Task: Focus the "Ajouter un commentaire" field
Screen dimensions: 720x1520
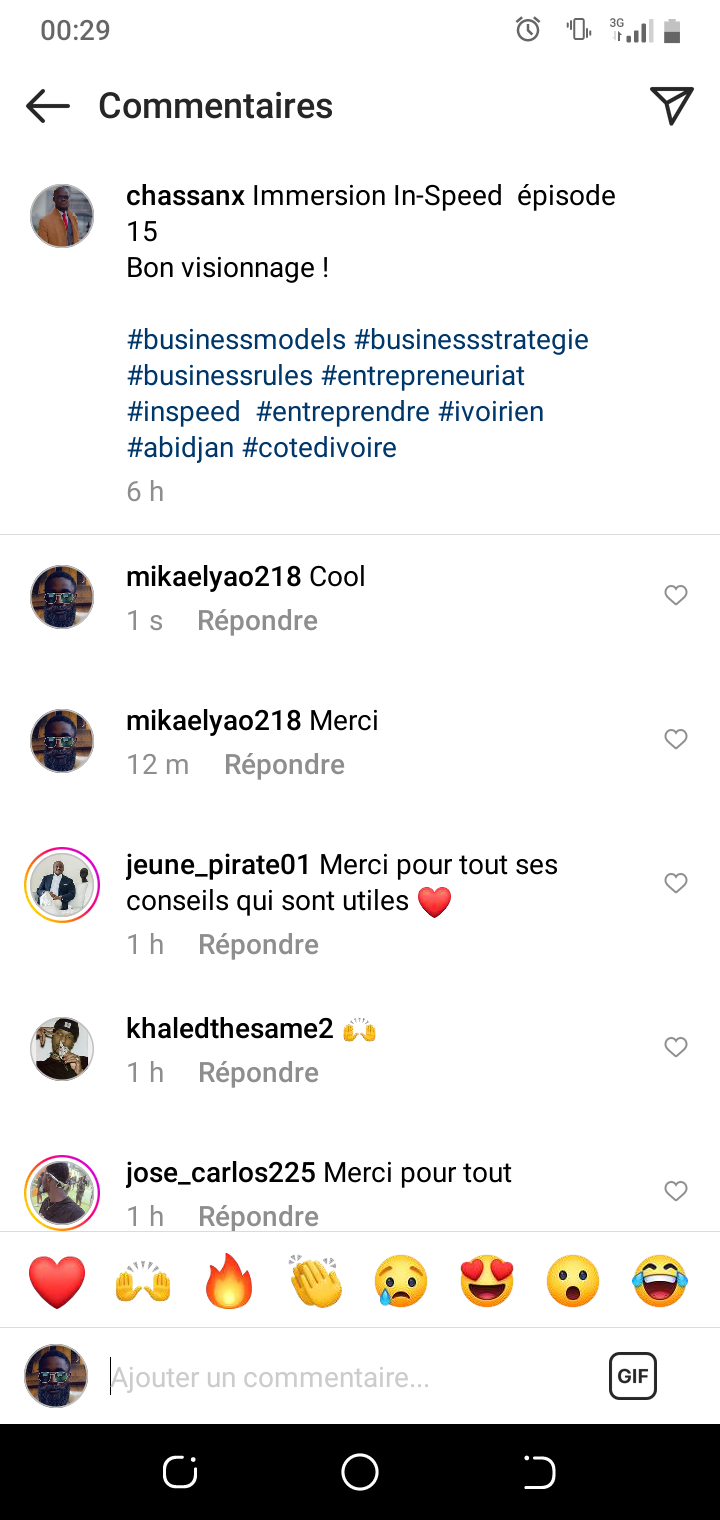Action: coord(350,1378)
